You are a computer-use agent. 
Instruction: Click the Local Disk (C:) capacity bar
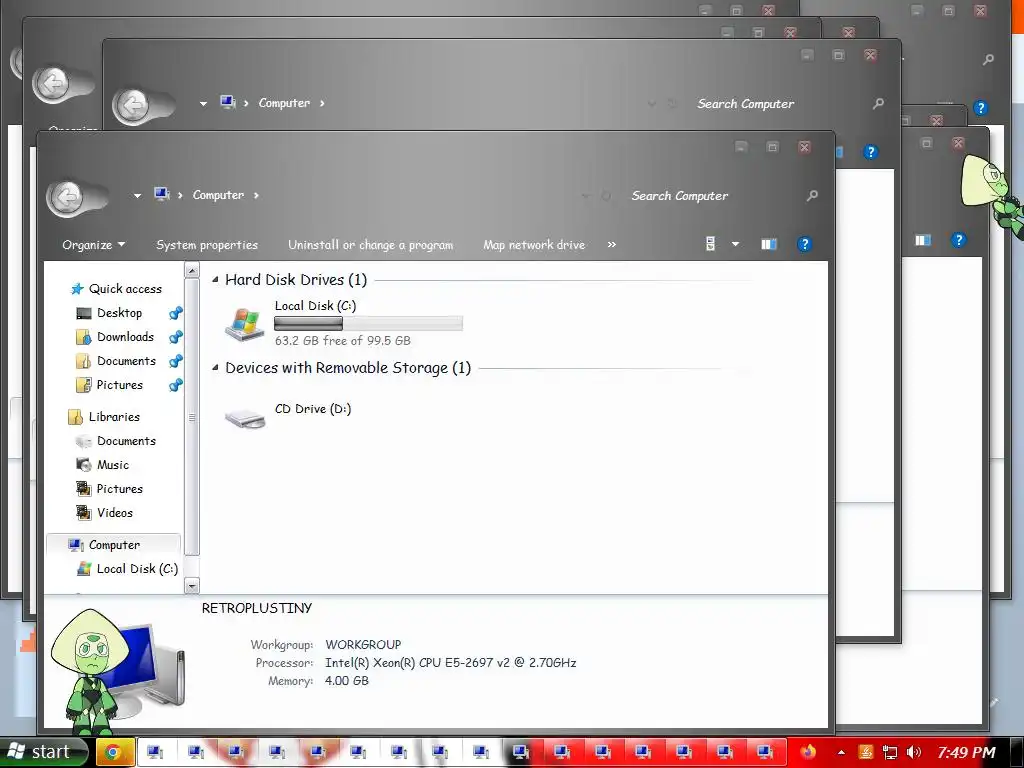(368, 323)
